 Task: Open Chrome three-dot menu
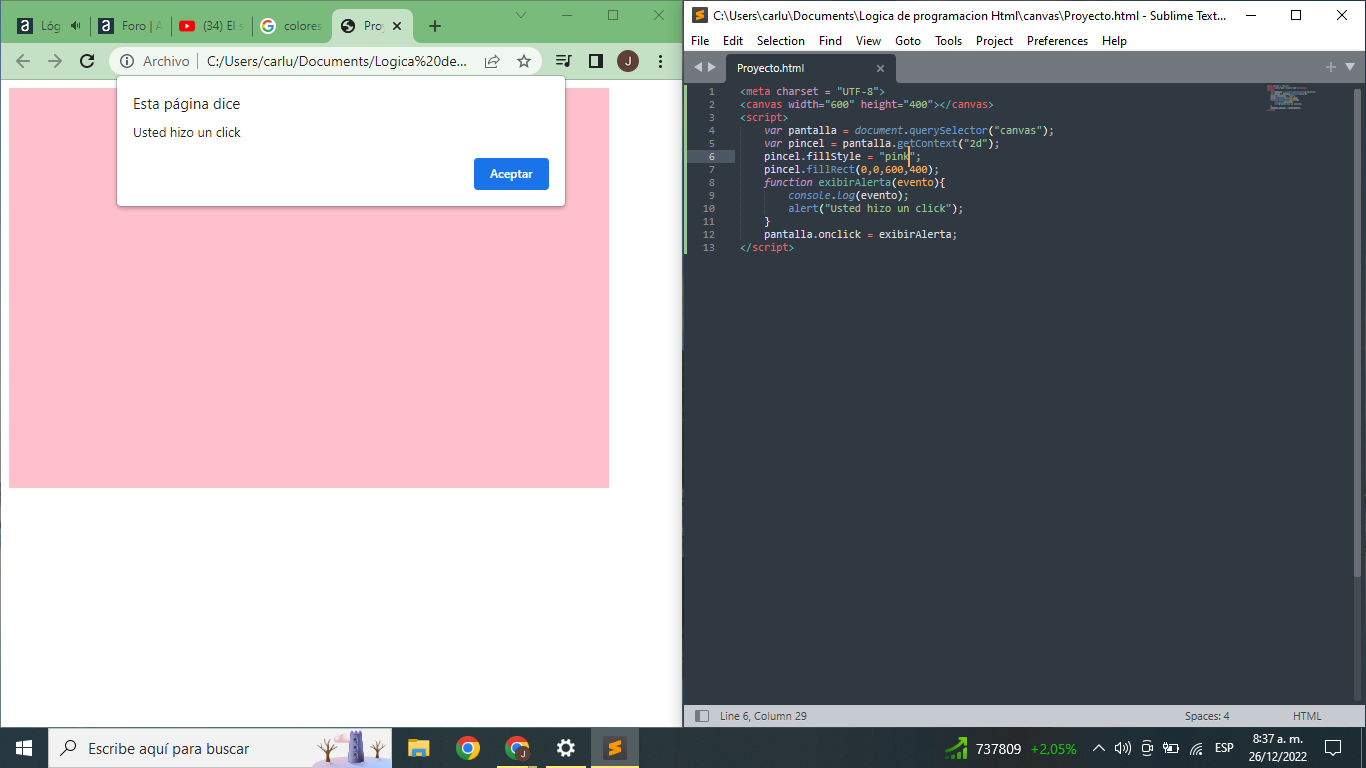click(660, 61)
